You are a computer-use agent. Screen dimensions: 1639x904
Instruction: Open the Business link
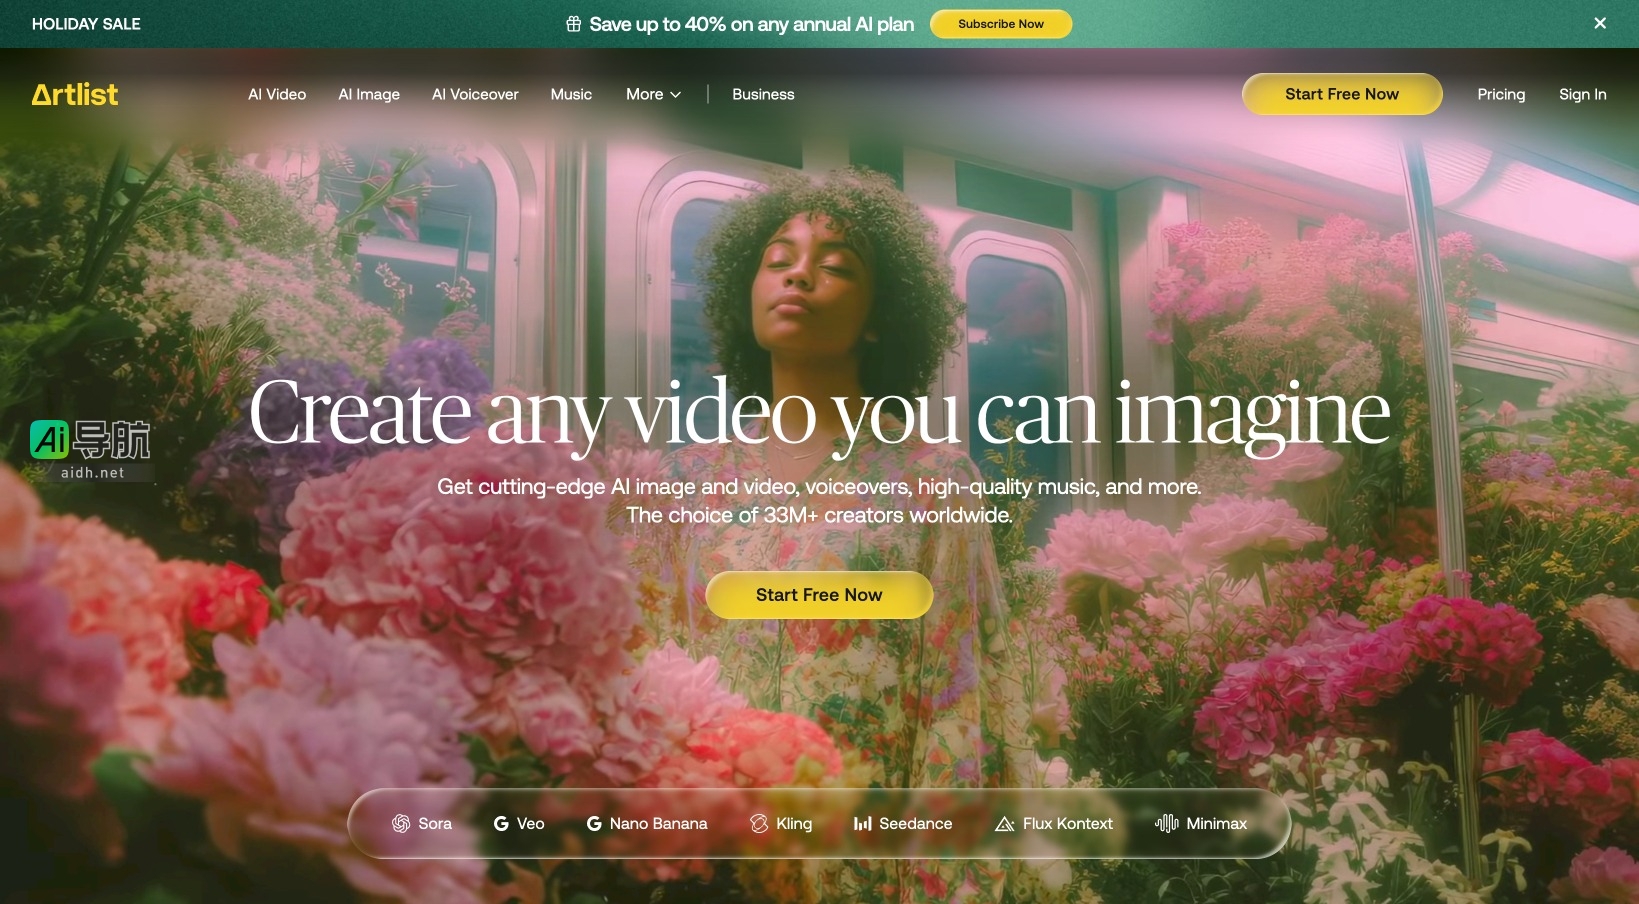coord(763,94)
